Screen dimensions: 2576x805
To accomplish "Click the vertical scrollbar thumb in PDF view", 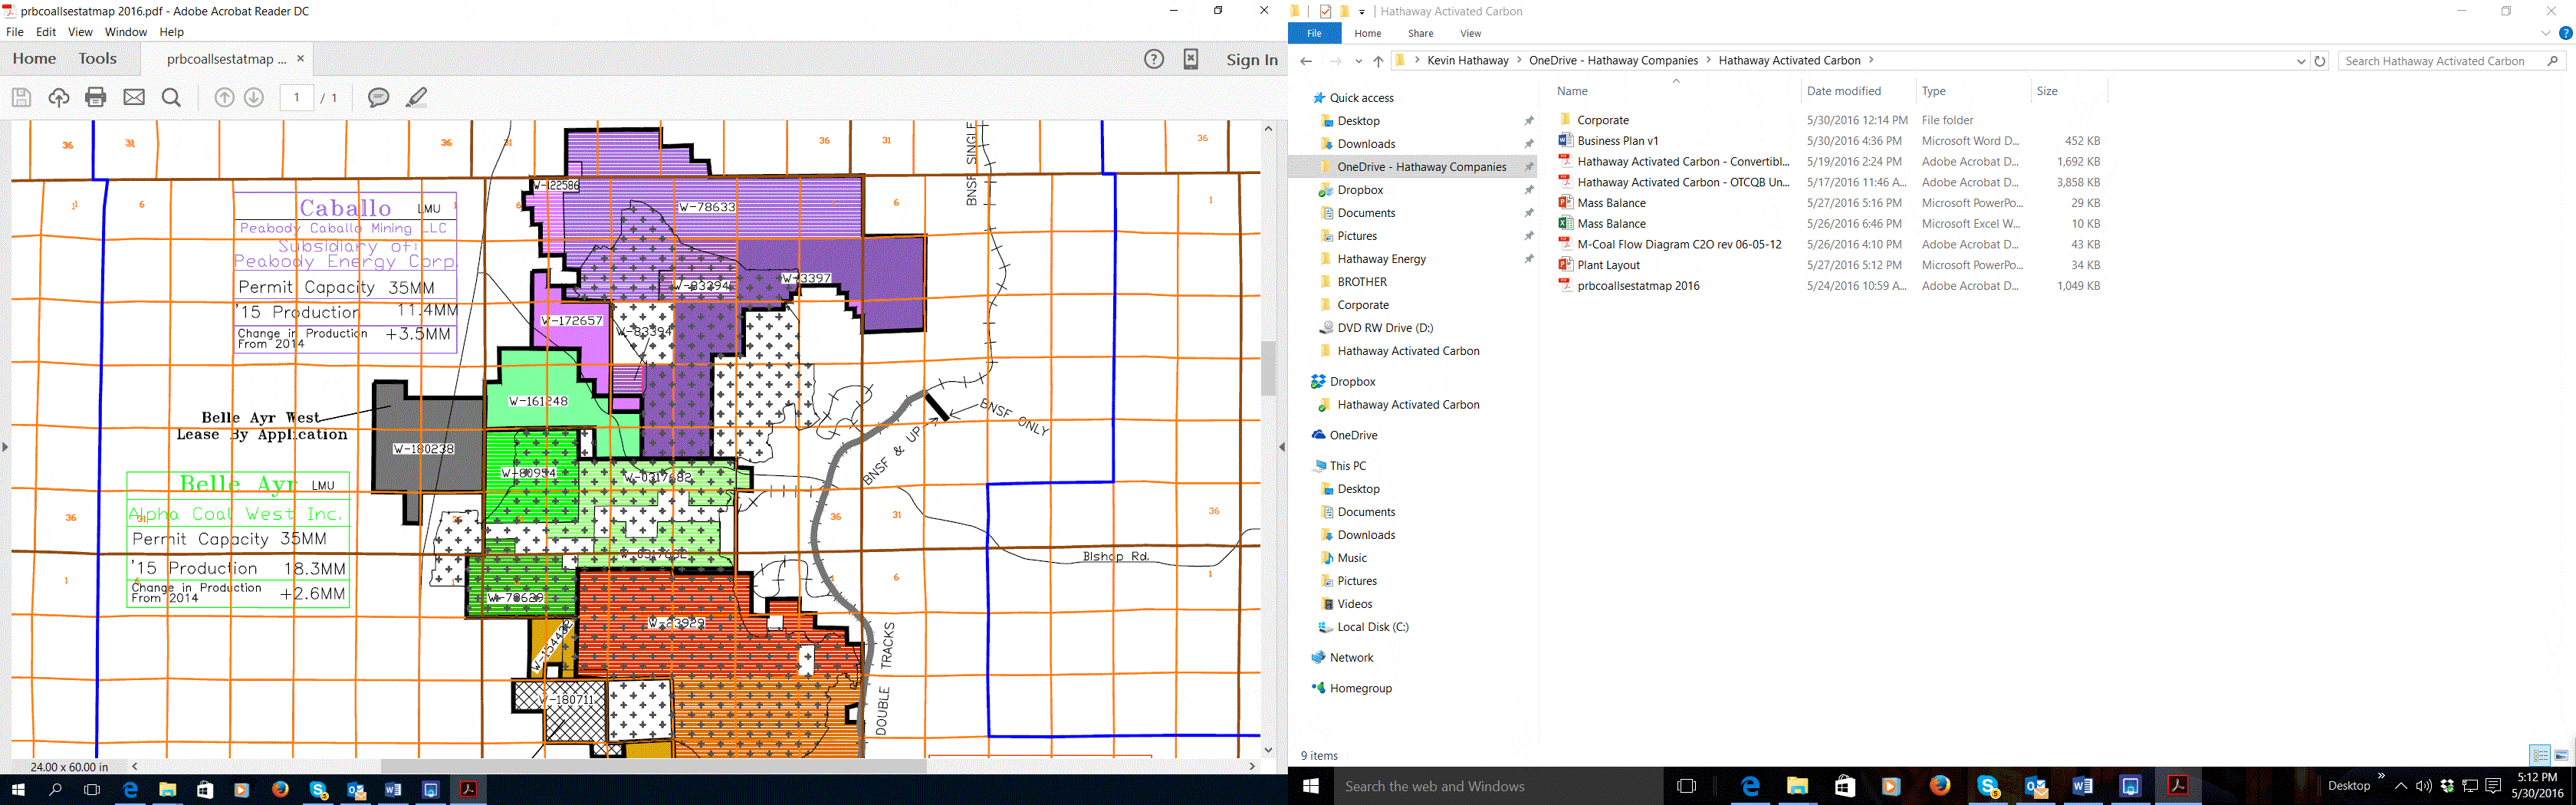I will point(1268,368).
